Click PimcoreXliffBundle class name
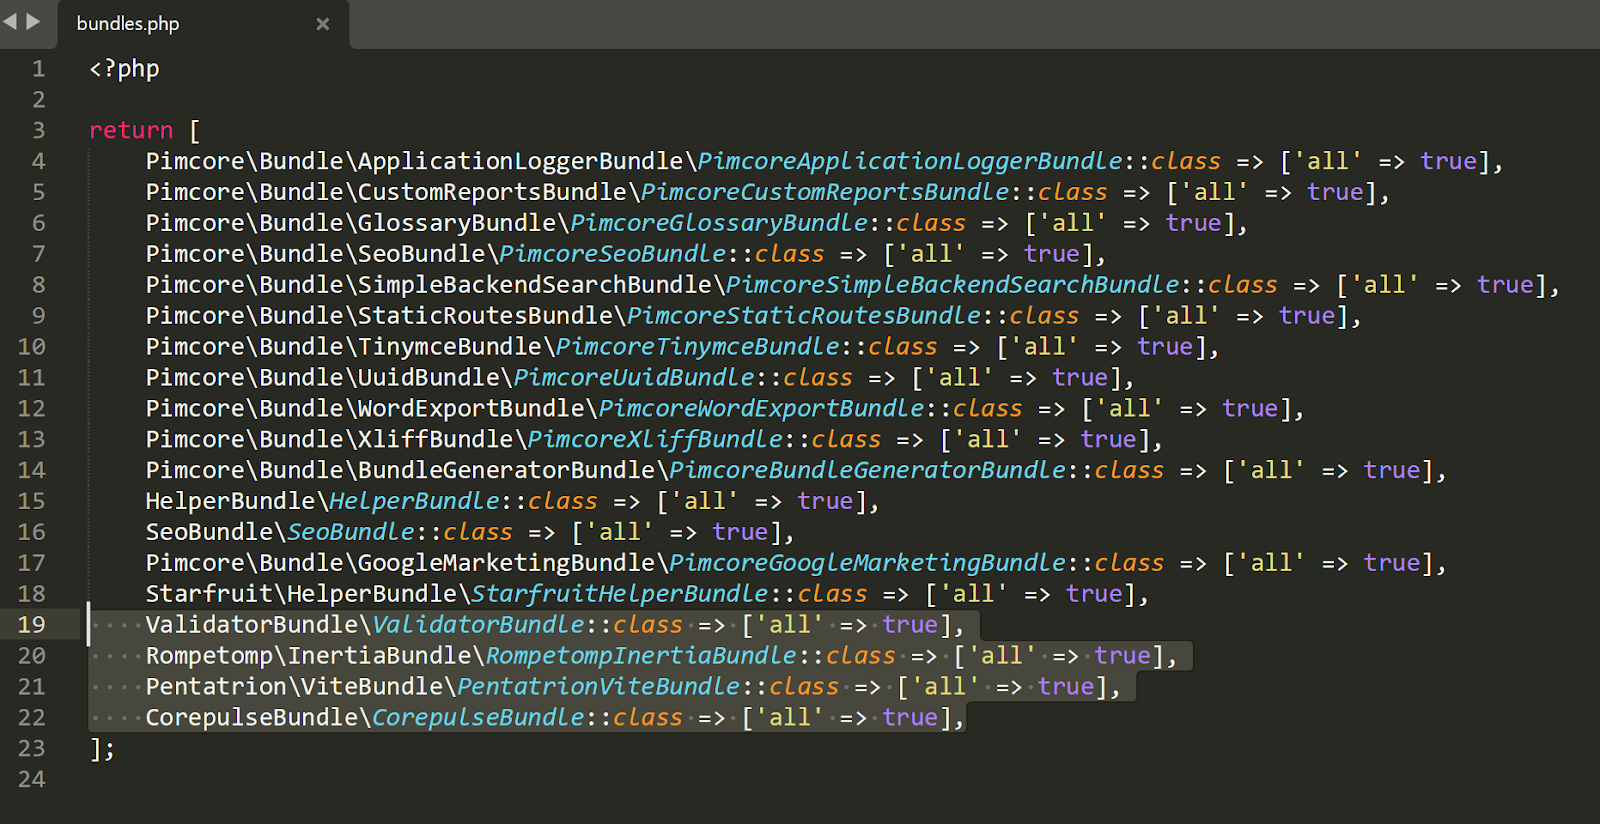 (655, 441)
